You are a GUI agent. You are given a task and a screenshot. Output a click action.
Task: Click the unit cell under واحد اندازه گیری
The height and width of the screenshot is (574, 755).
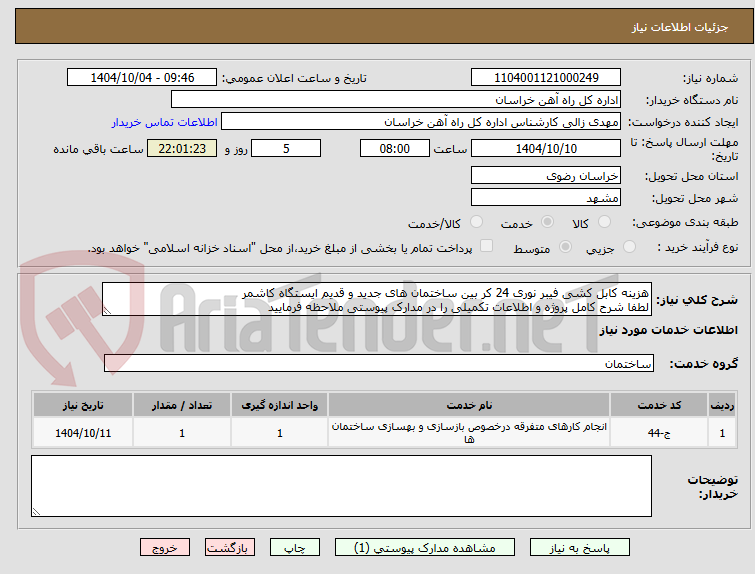click(280, 433)
